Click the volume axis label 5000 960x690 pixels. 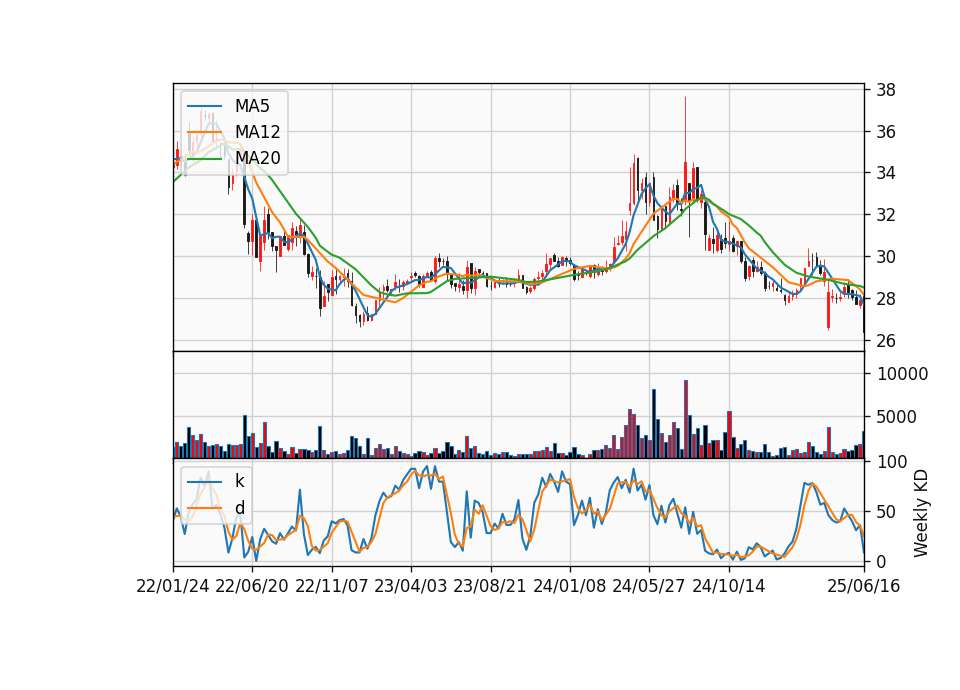(897, 417)
